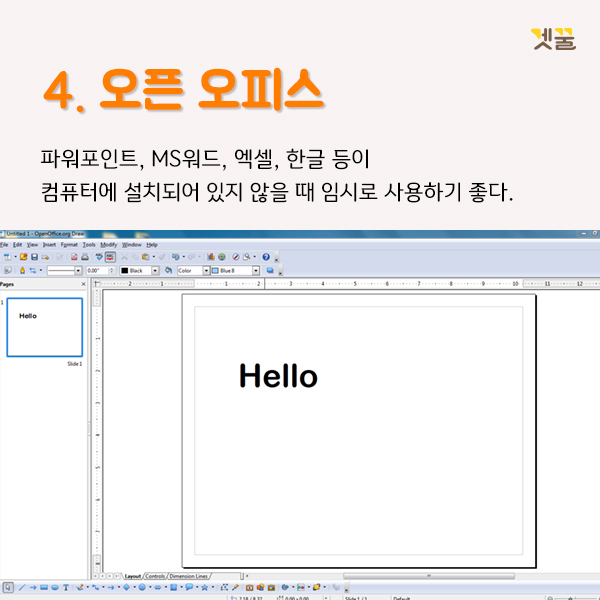This screenshot has width=600, height=600.
Task: Toggle AutoSpellcheck ABC icon
Action: tap(110, 257)
